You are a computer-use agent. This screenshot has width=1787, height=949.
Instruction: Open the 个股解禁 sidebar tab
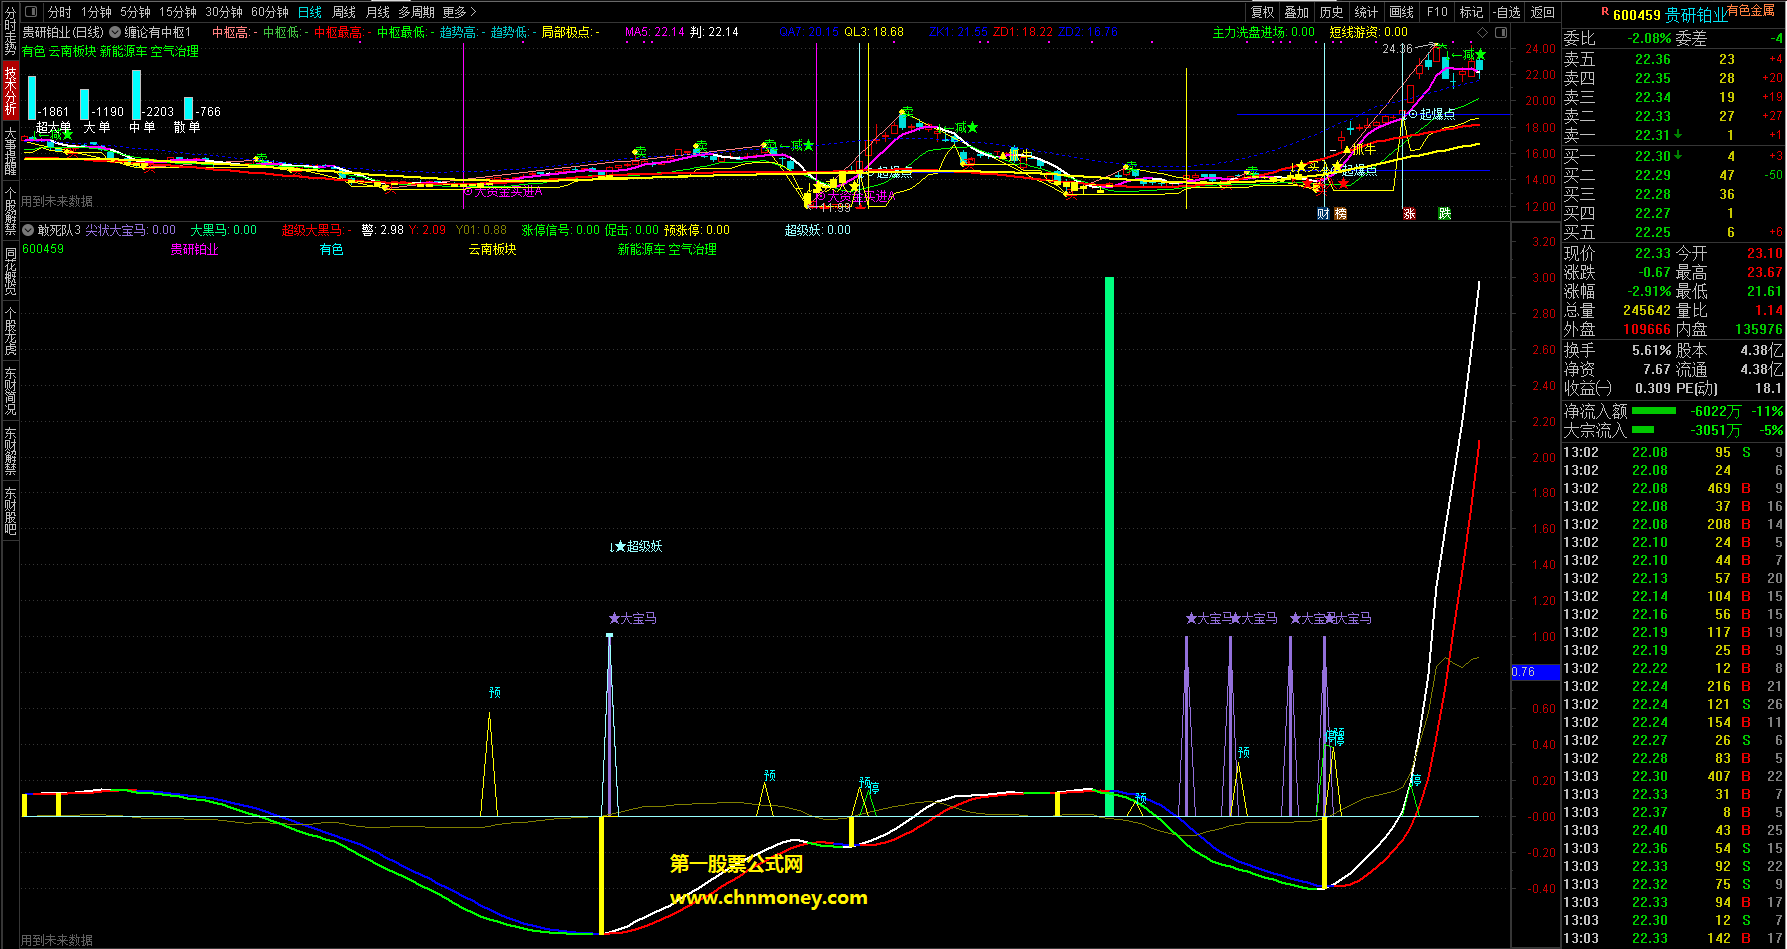point(10,211)
